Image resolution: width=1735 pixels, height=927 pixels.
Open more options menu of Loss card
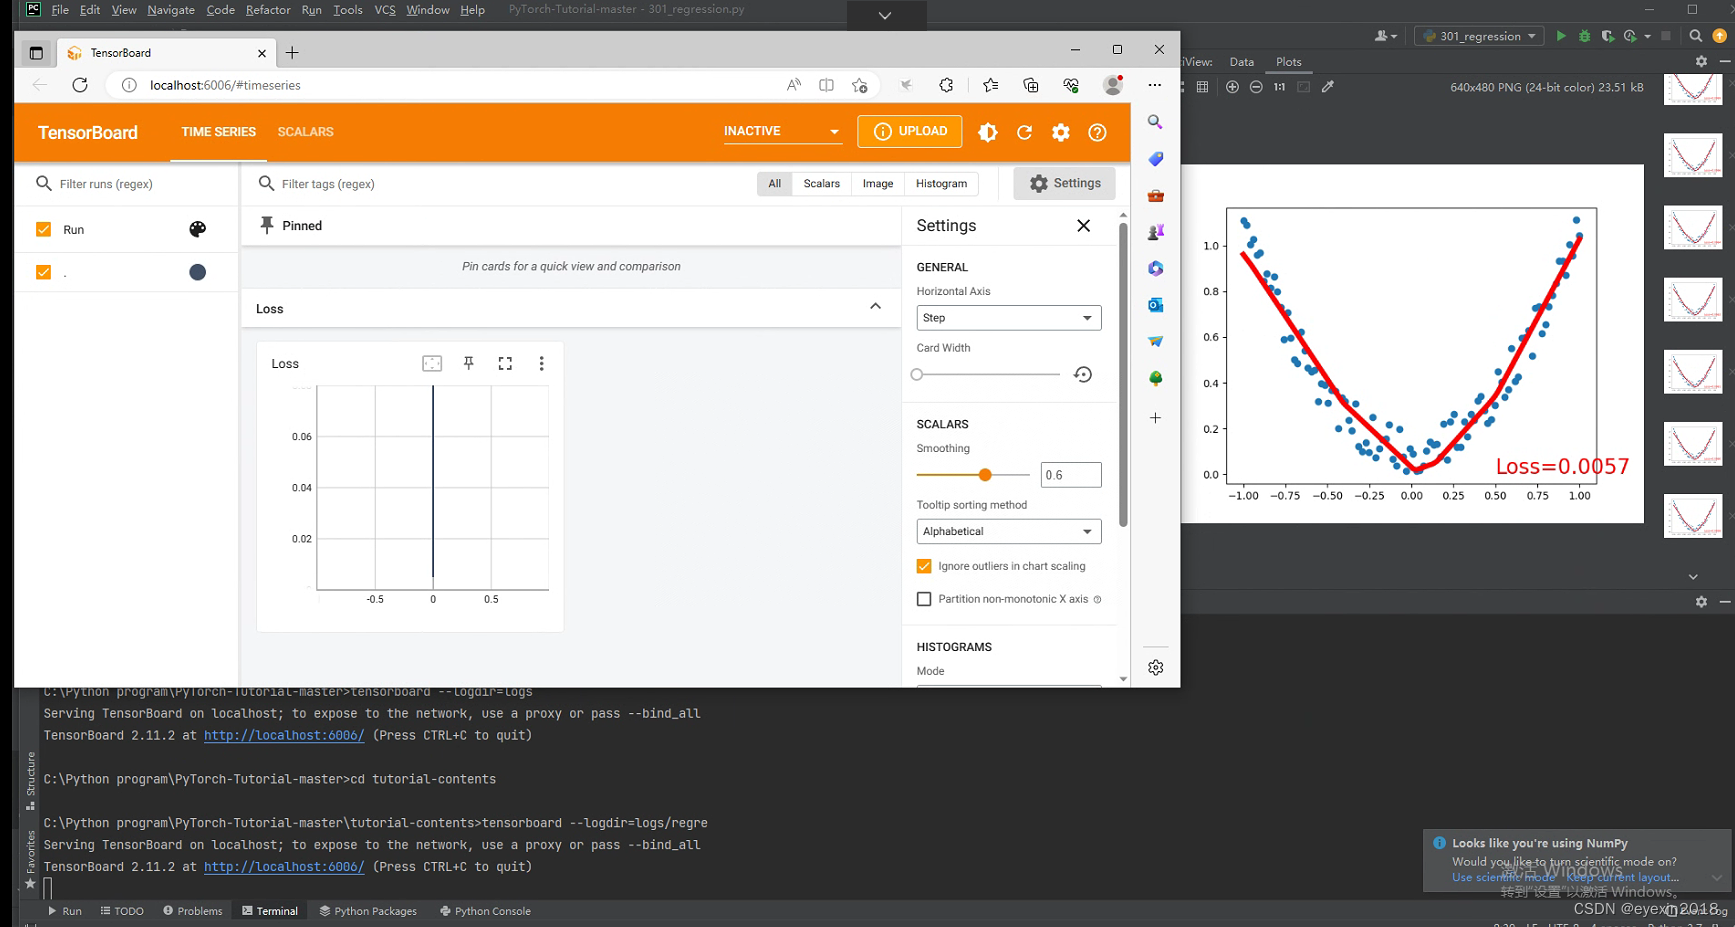tap(542, 363)
